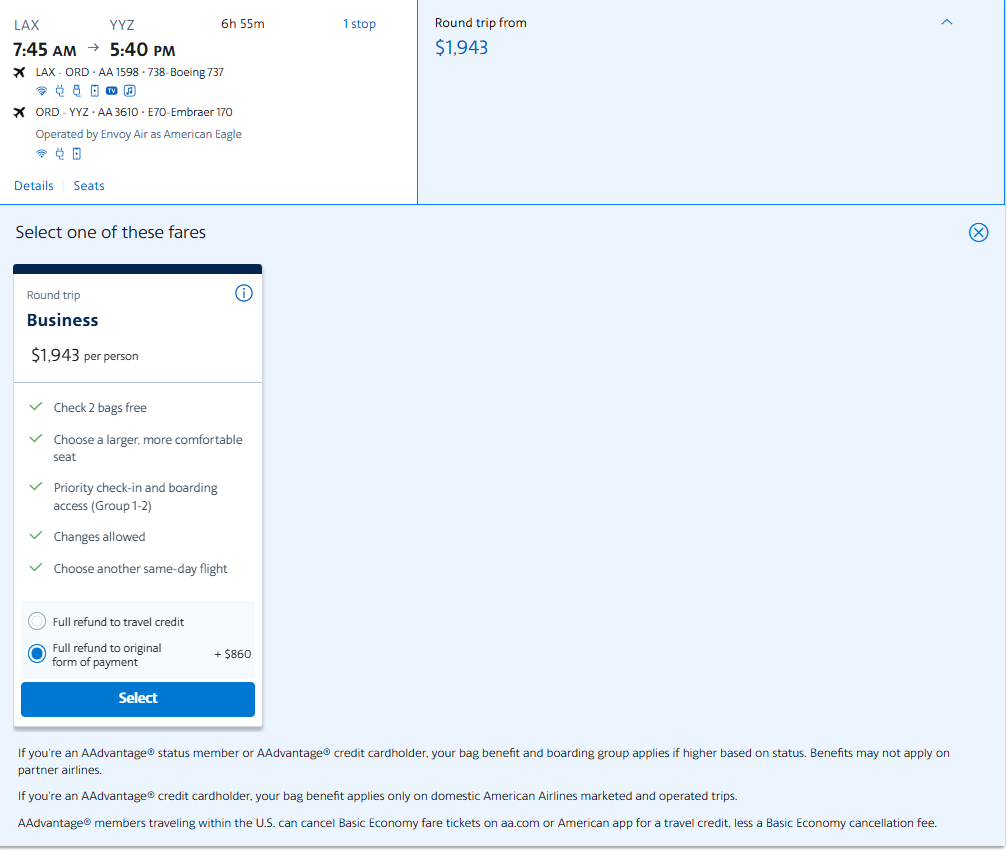The height and width of the screenshot is (855, 1007).
Task: Click the 5:40 PM arrival time
Action: click(143, 49)
